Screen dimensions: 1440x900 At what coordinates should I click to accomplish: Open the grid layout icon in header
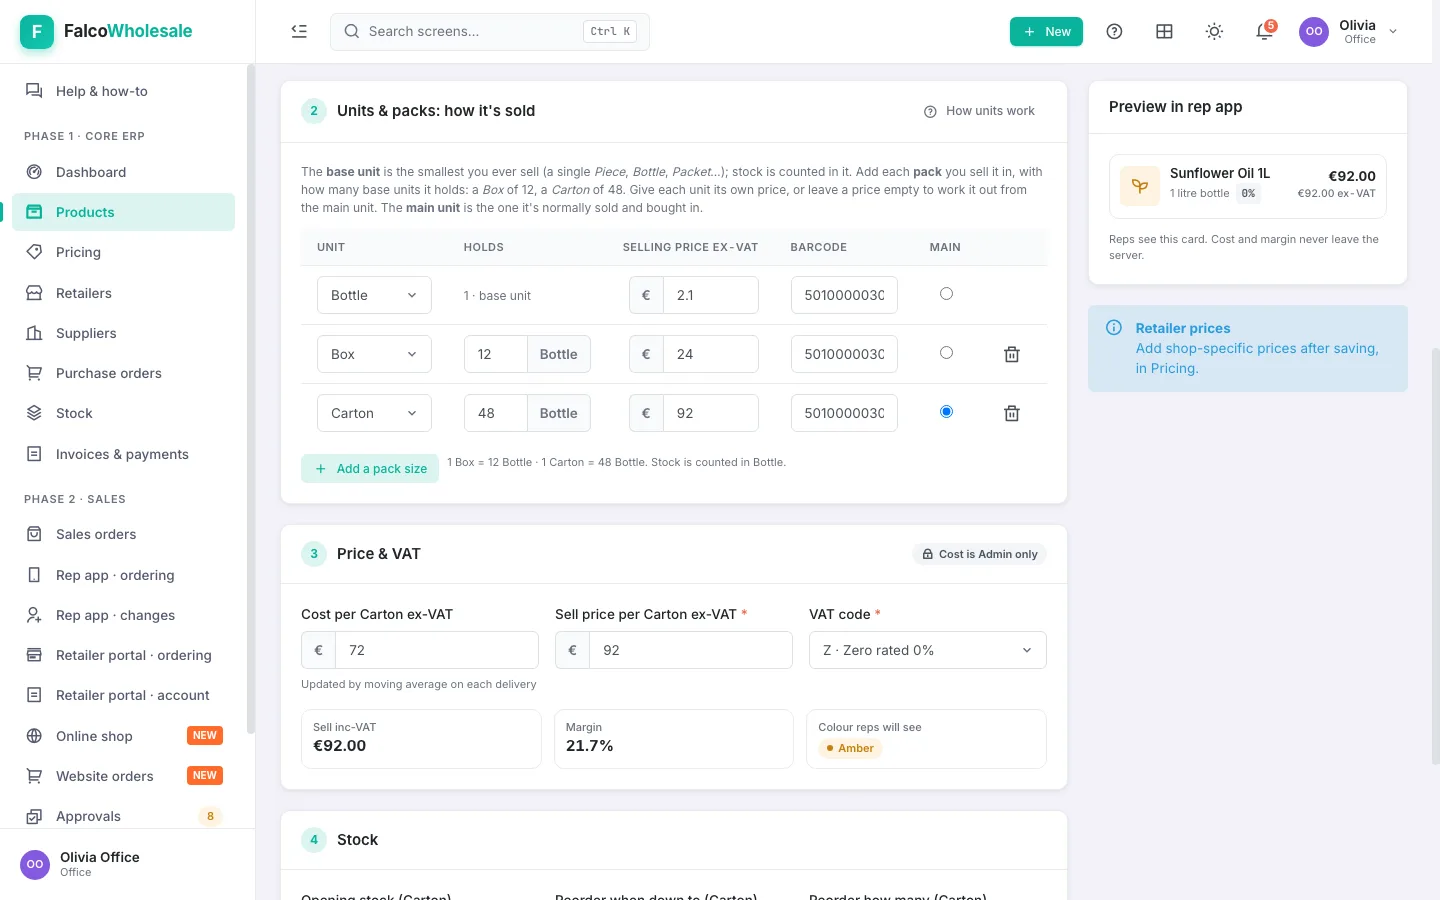coord(1164,31)
